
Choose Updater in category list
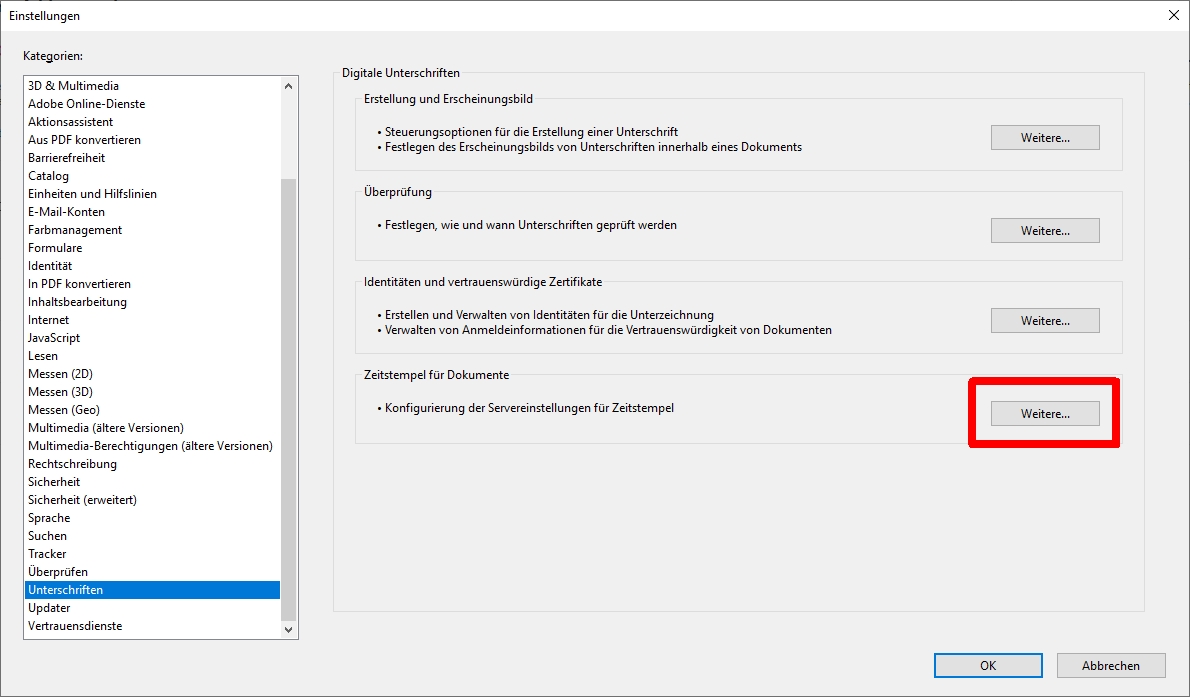coord(49,608)
